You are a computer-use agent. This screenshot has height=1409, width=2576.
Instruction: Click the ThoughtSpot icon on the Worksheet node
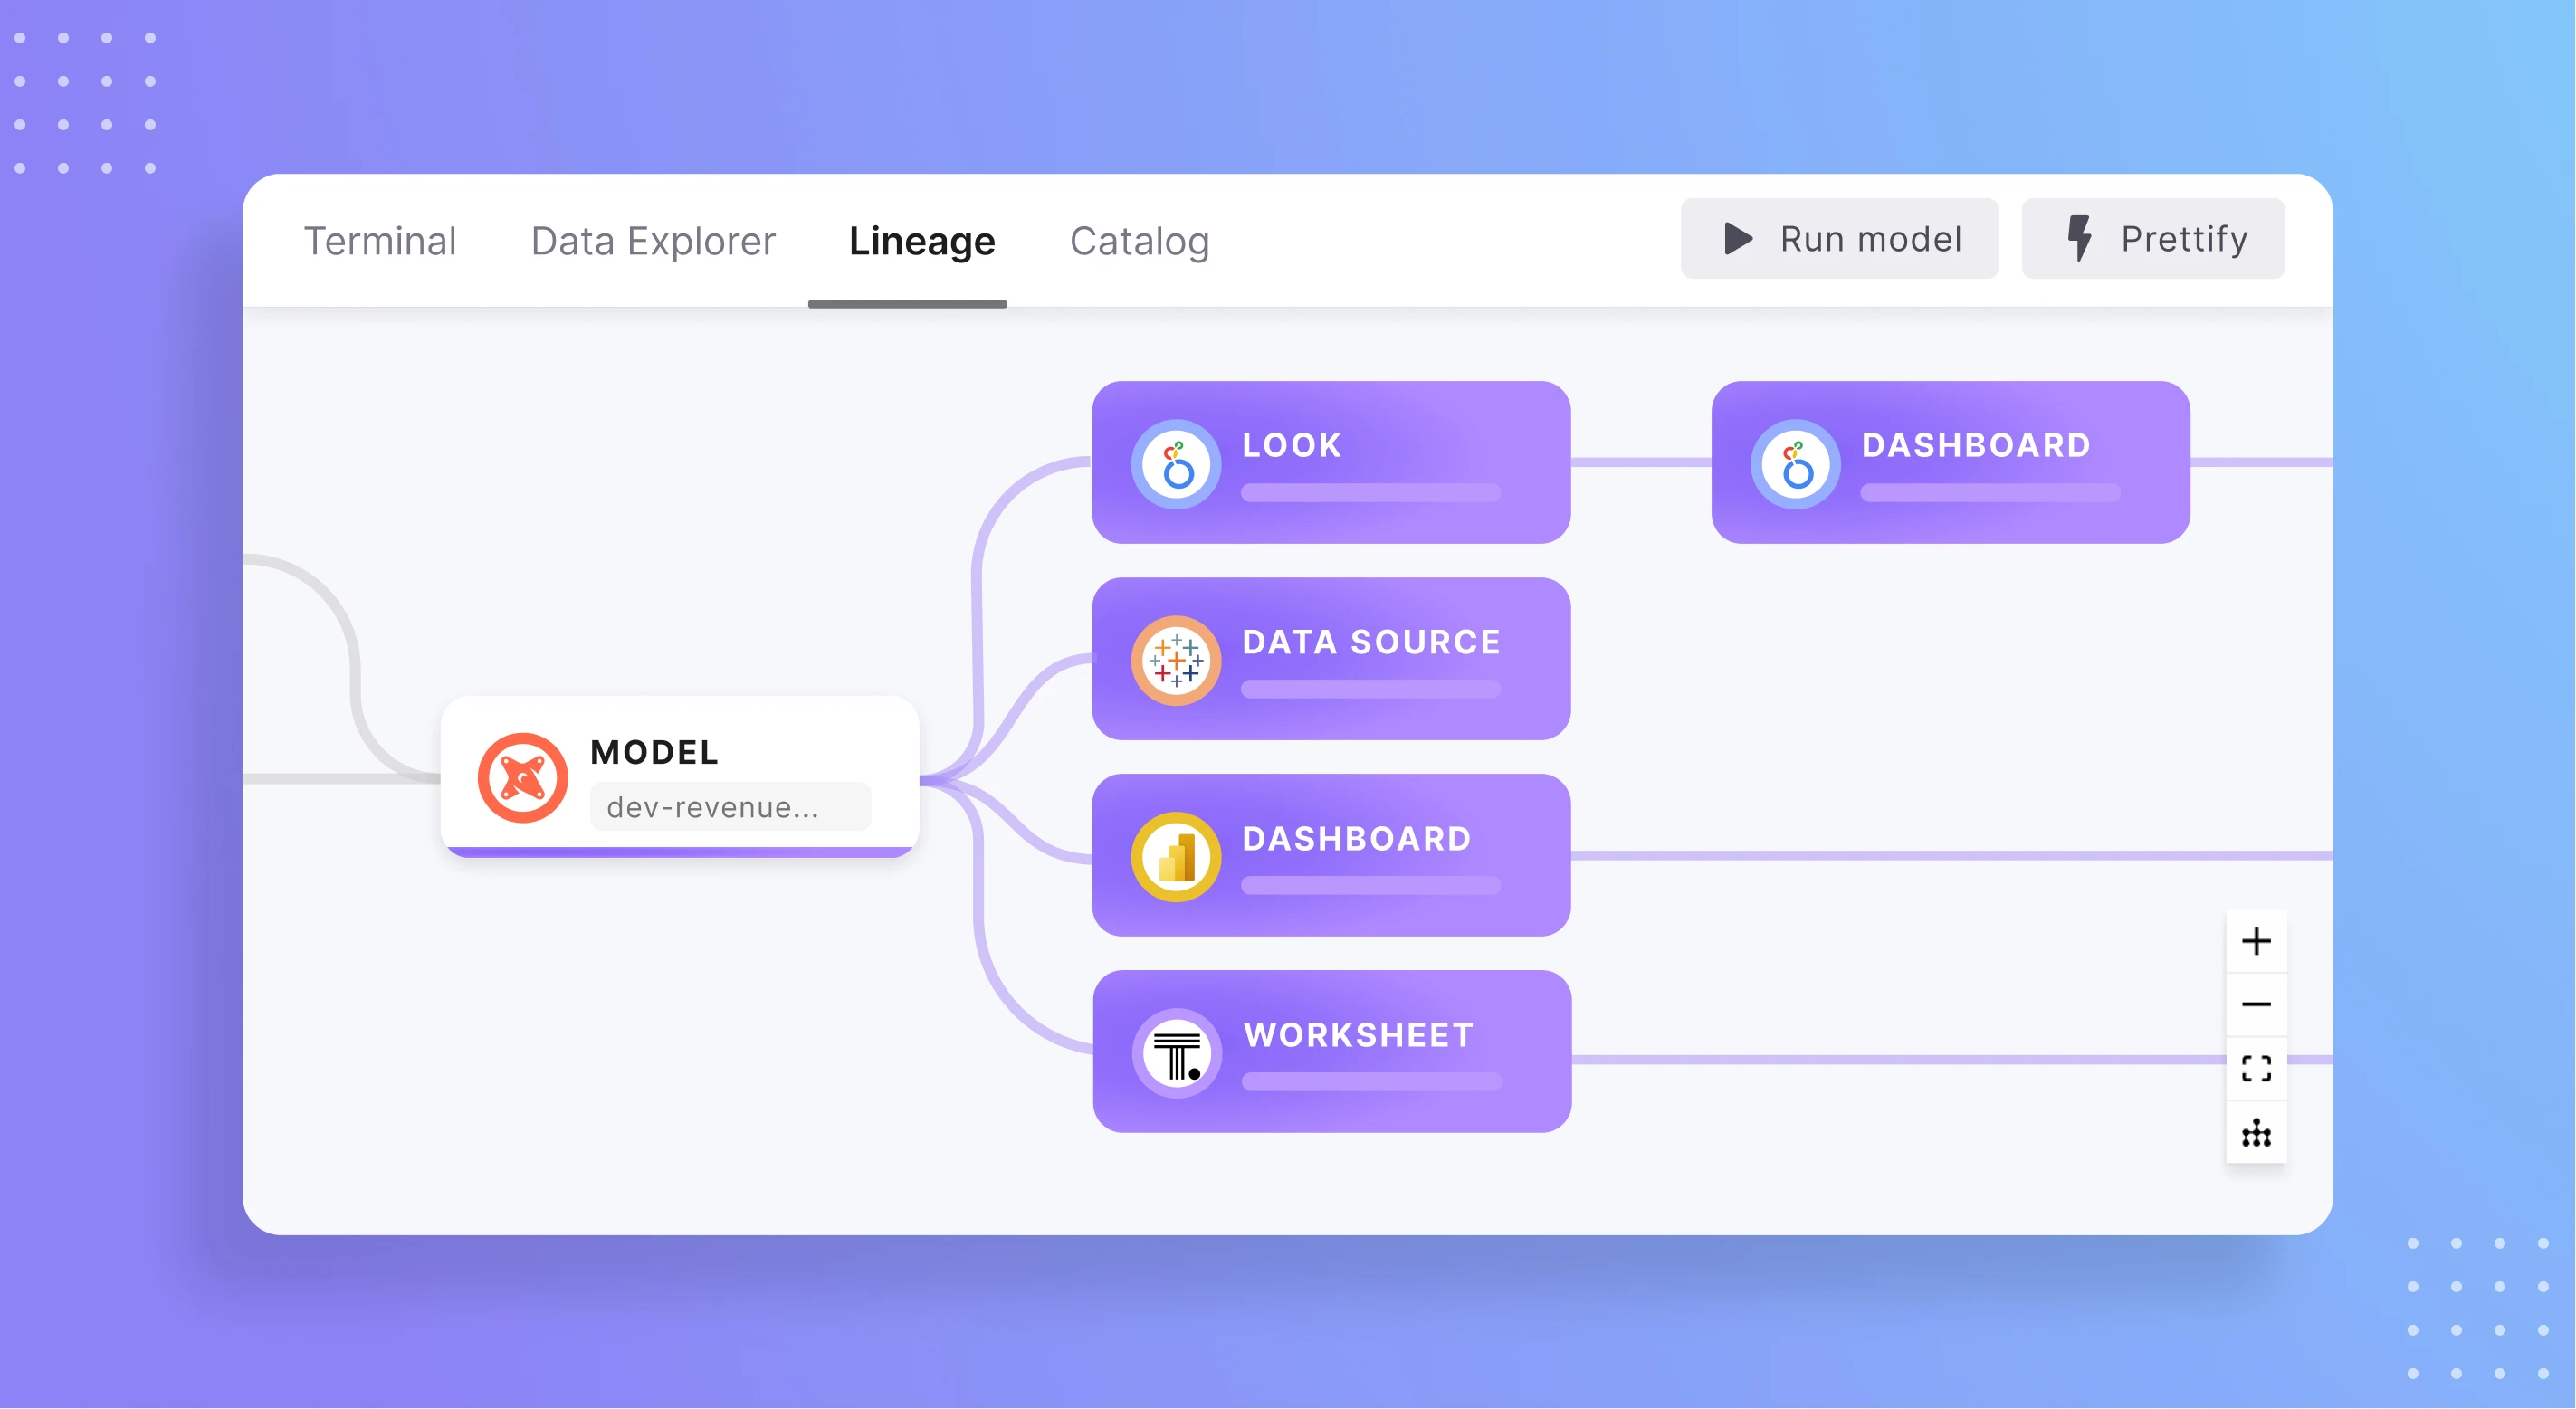pos(1177,1054)
